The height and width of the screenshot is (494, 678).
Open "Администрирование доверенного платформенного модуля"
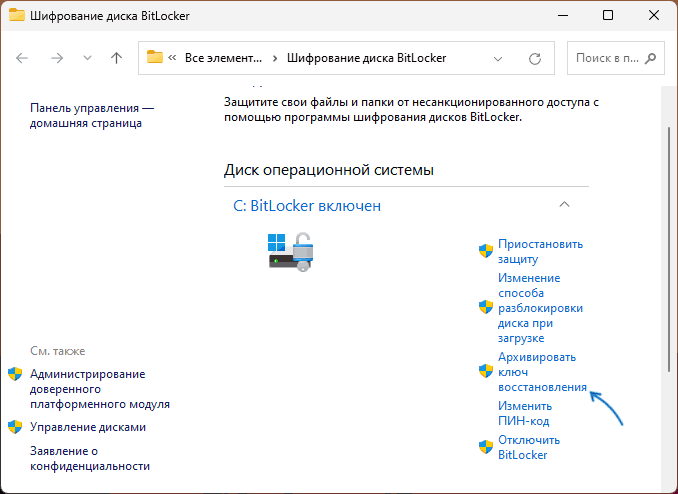(x=100, y=389)
